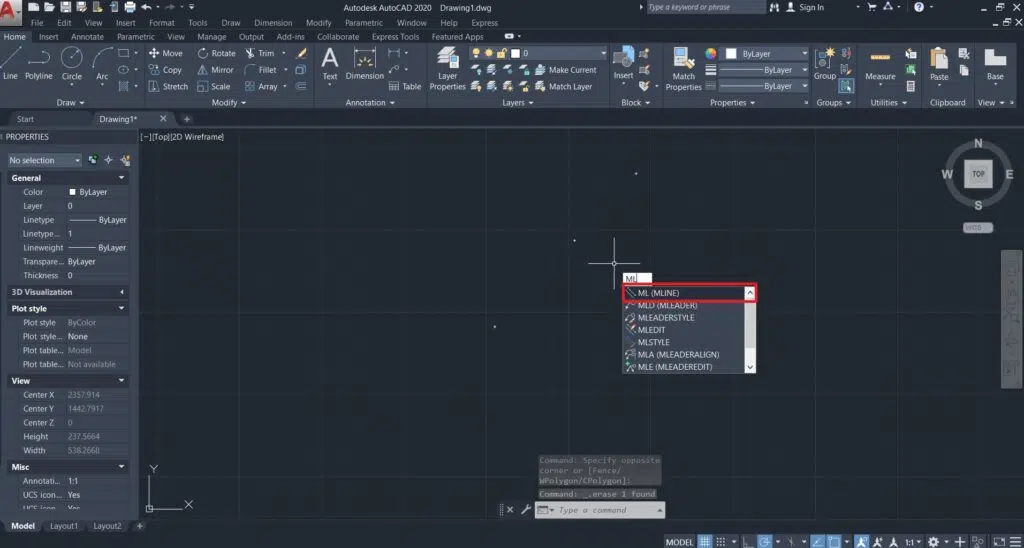
Task: Click the Arc tool icon
Action: 102,60
